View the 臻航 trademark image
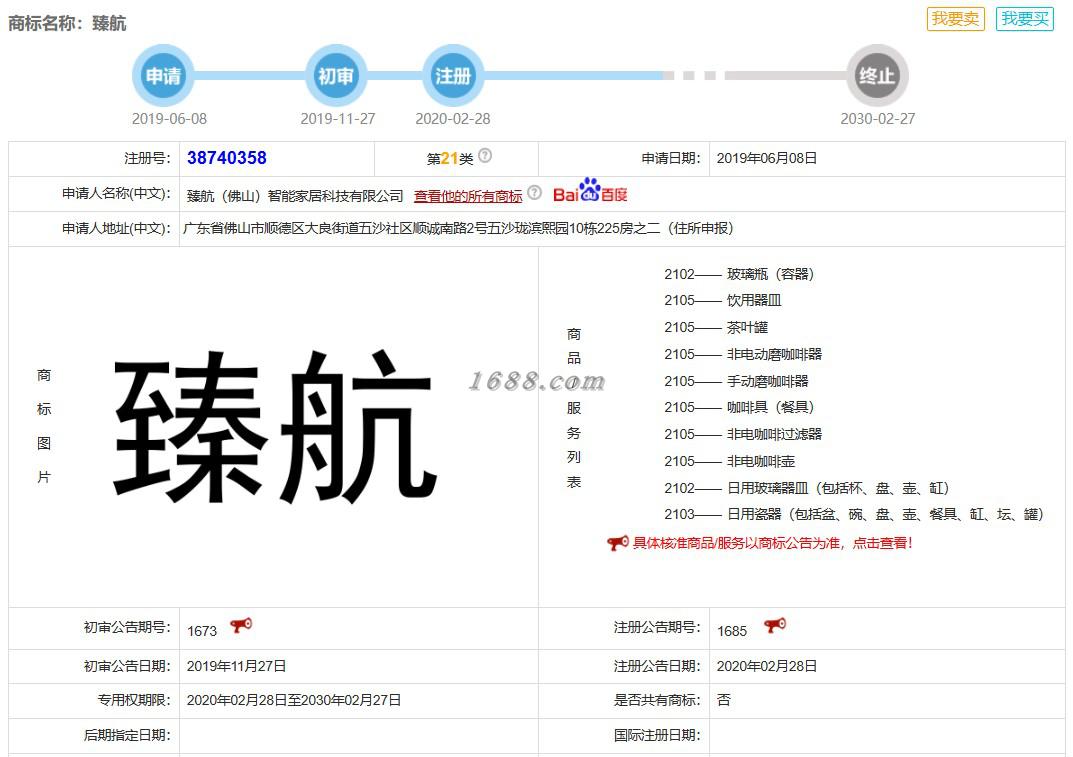 (274, 426)
